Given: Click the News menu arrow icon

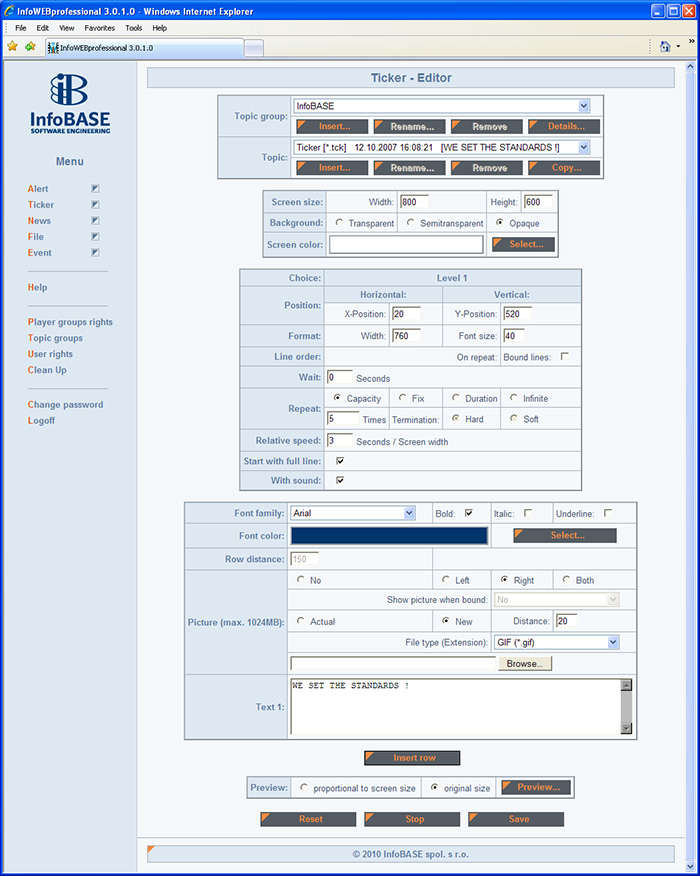Looking at the screenshot, I should 96,221.
